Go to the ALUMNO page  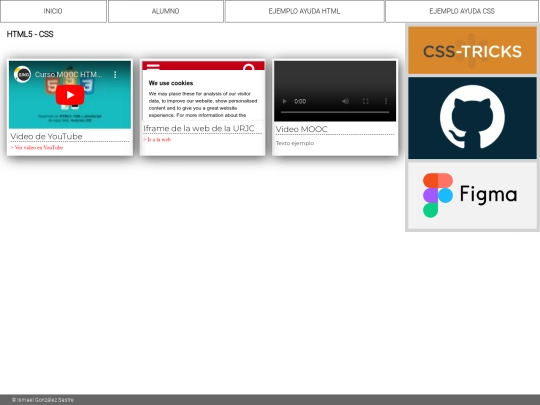(166, 11)
